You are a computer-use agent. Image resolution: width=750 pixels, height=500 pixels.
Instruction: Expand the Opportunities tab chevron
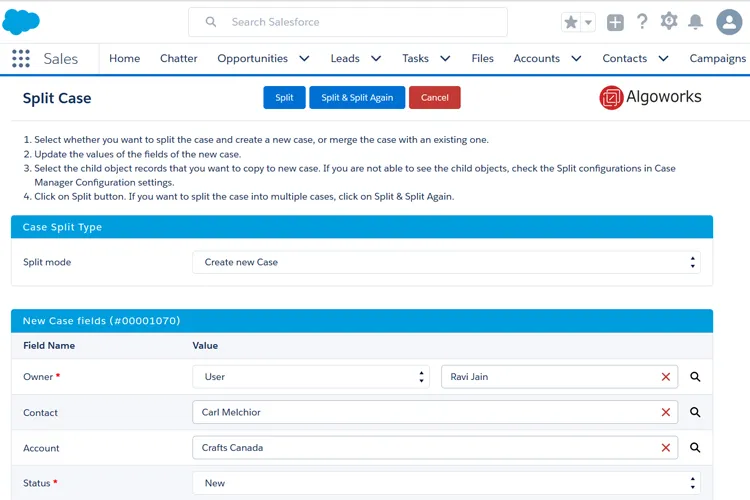(304, 58)
